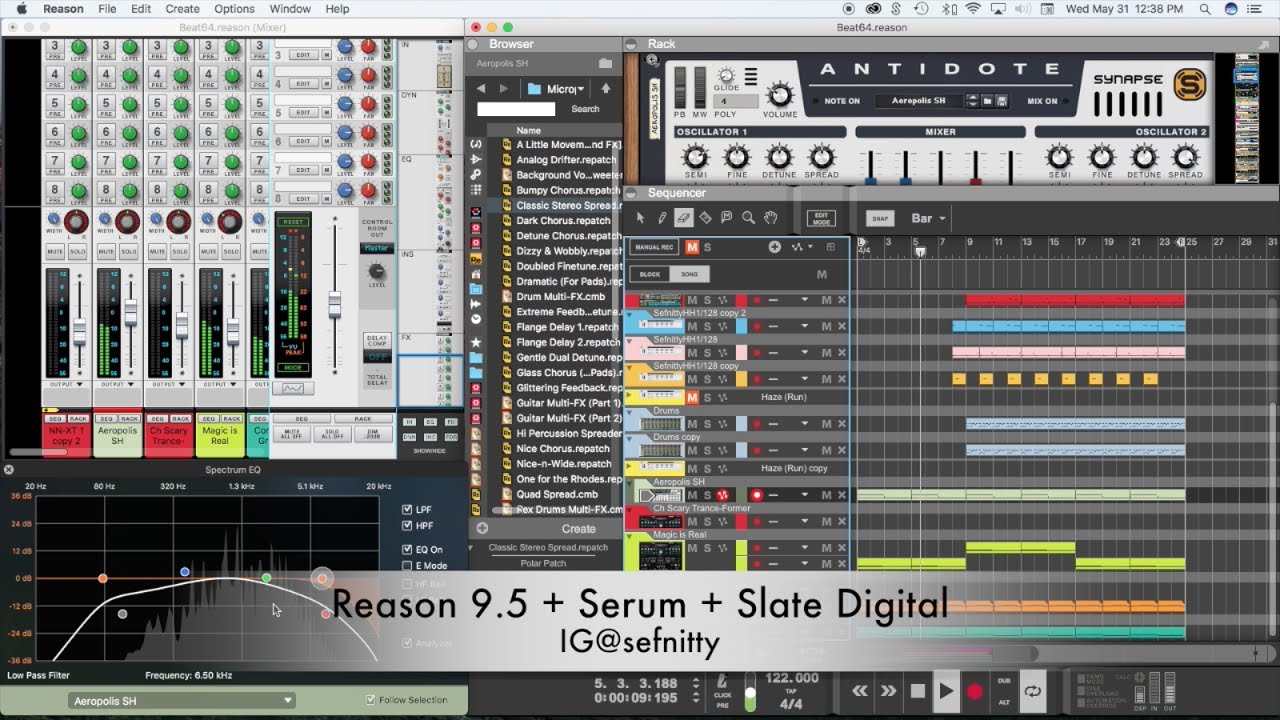This screenshot has height=720, width=1280.
Task: Click the Fast Forward transport button
Action: coord(888,690)
